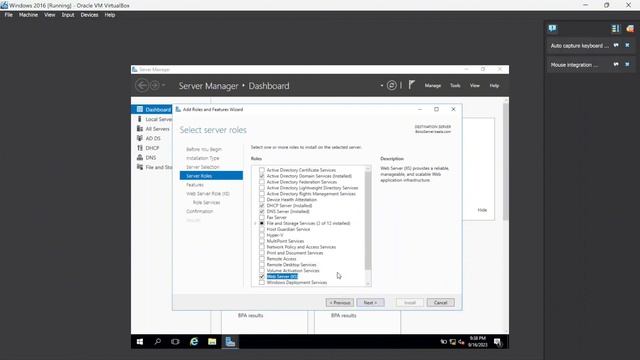Check Remote Desktop Services role
Image resolution: width=640 pixels, height=360 pixels.
pyautogui.click(x=262, y=264)
